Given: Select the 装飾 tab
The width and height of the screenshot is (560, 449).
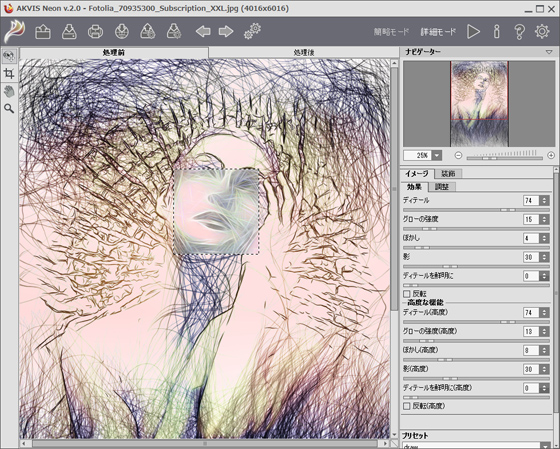Looking at the screenshot, I should [448, 174].
